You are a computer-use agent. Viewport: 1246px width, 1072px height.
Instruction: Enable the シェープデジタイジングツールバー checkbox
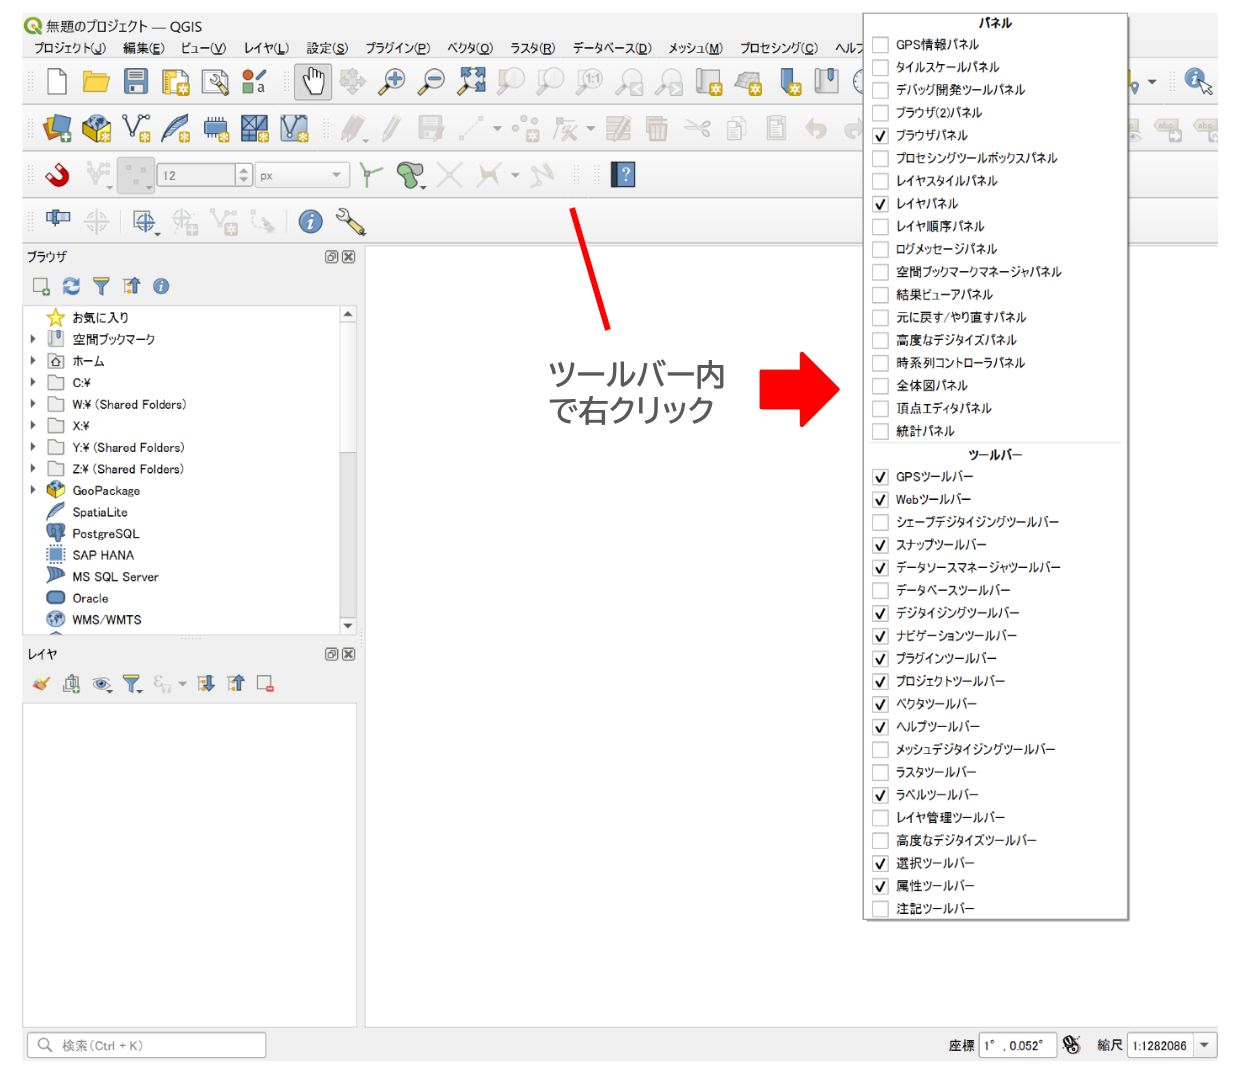(x=880, y=522)
